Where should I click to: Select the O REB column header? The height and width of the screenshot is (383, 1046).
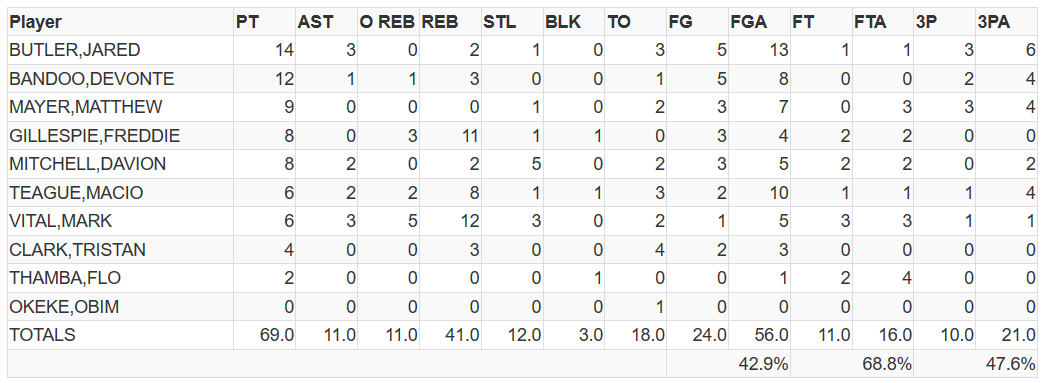point(388,22)
